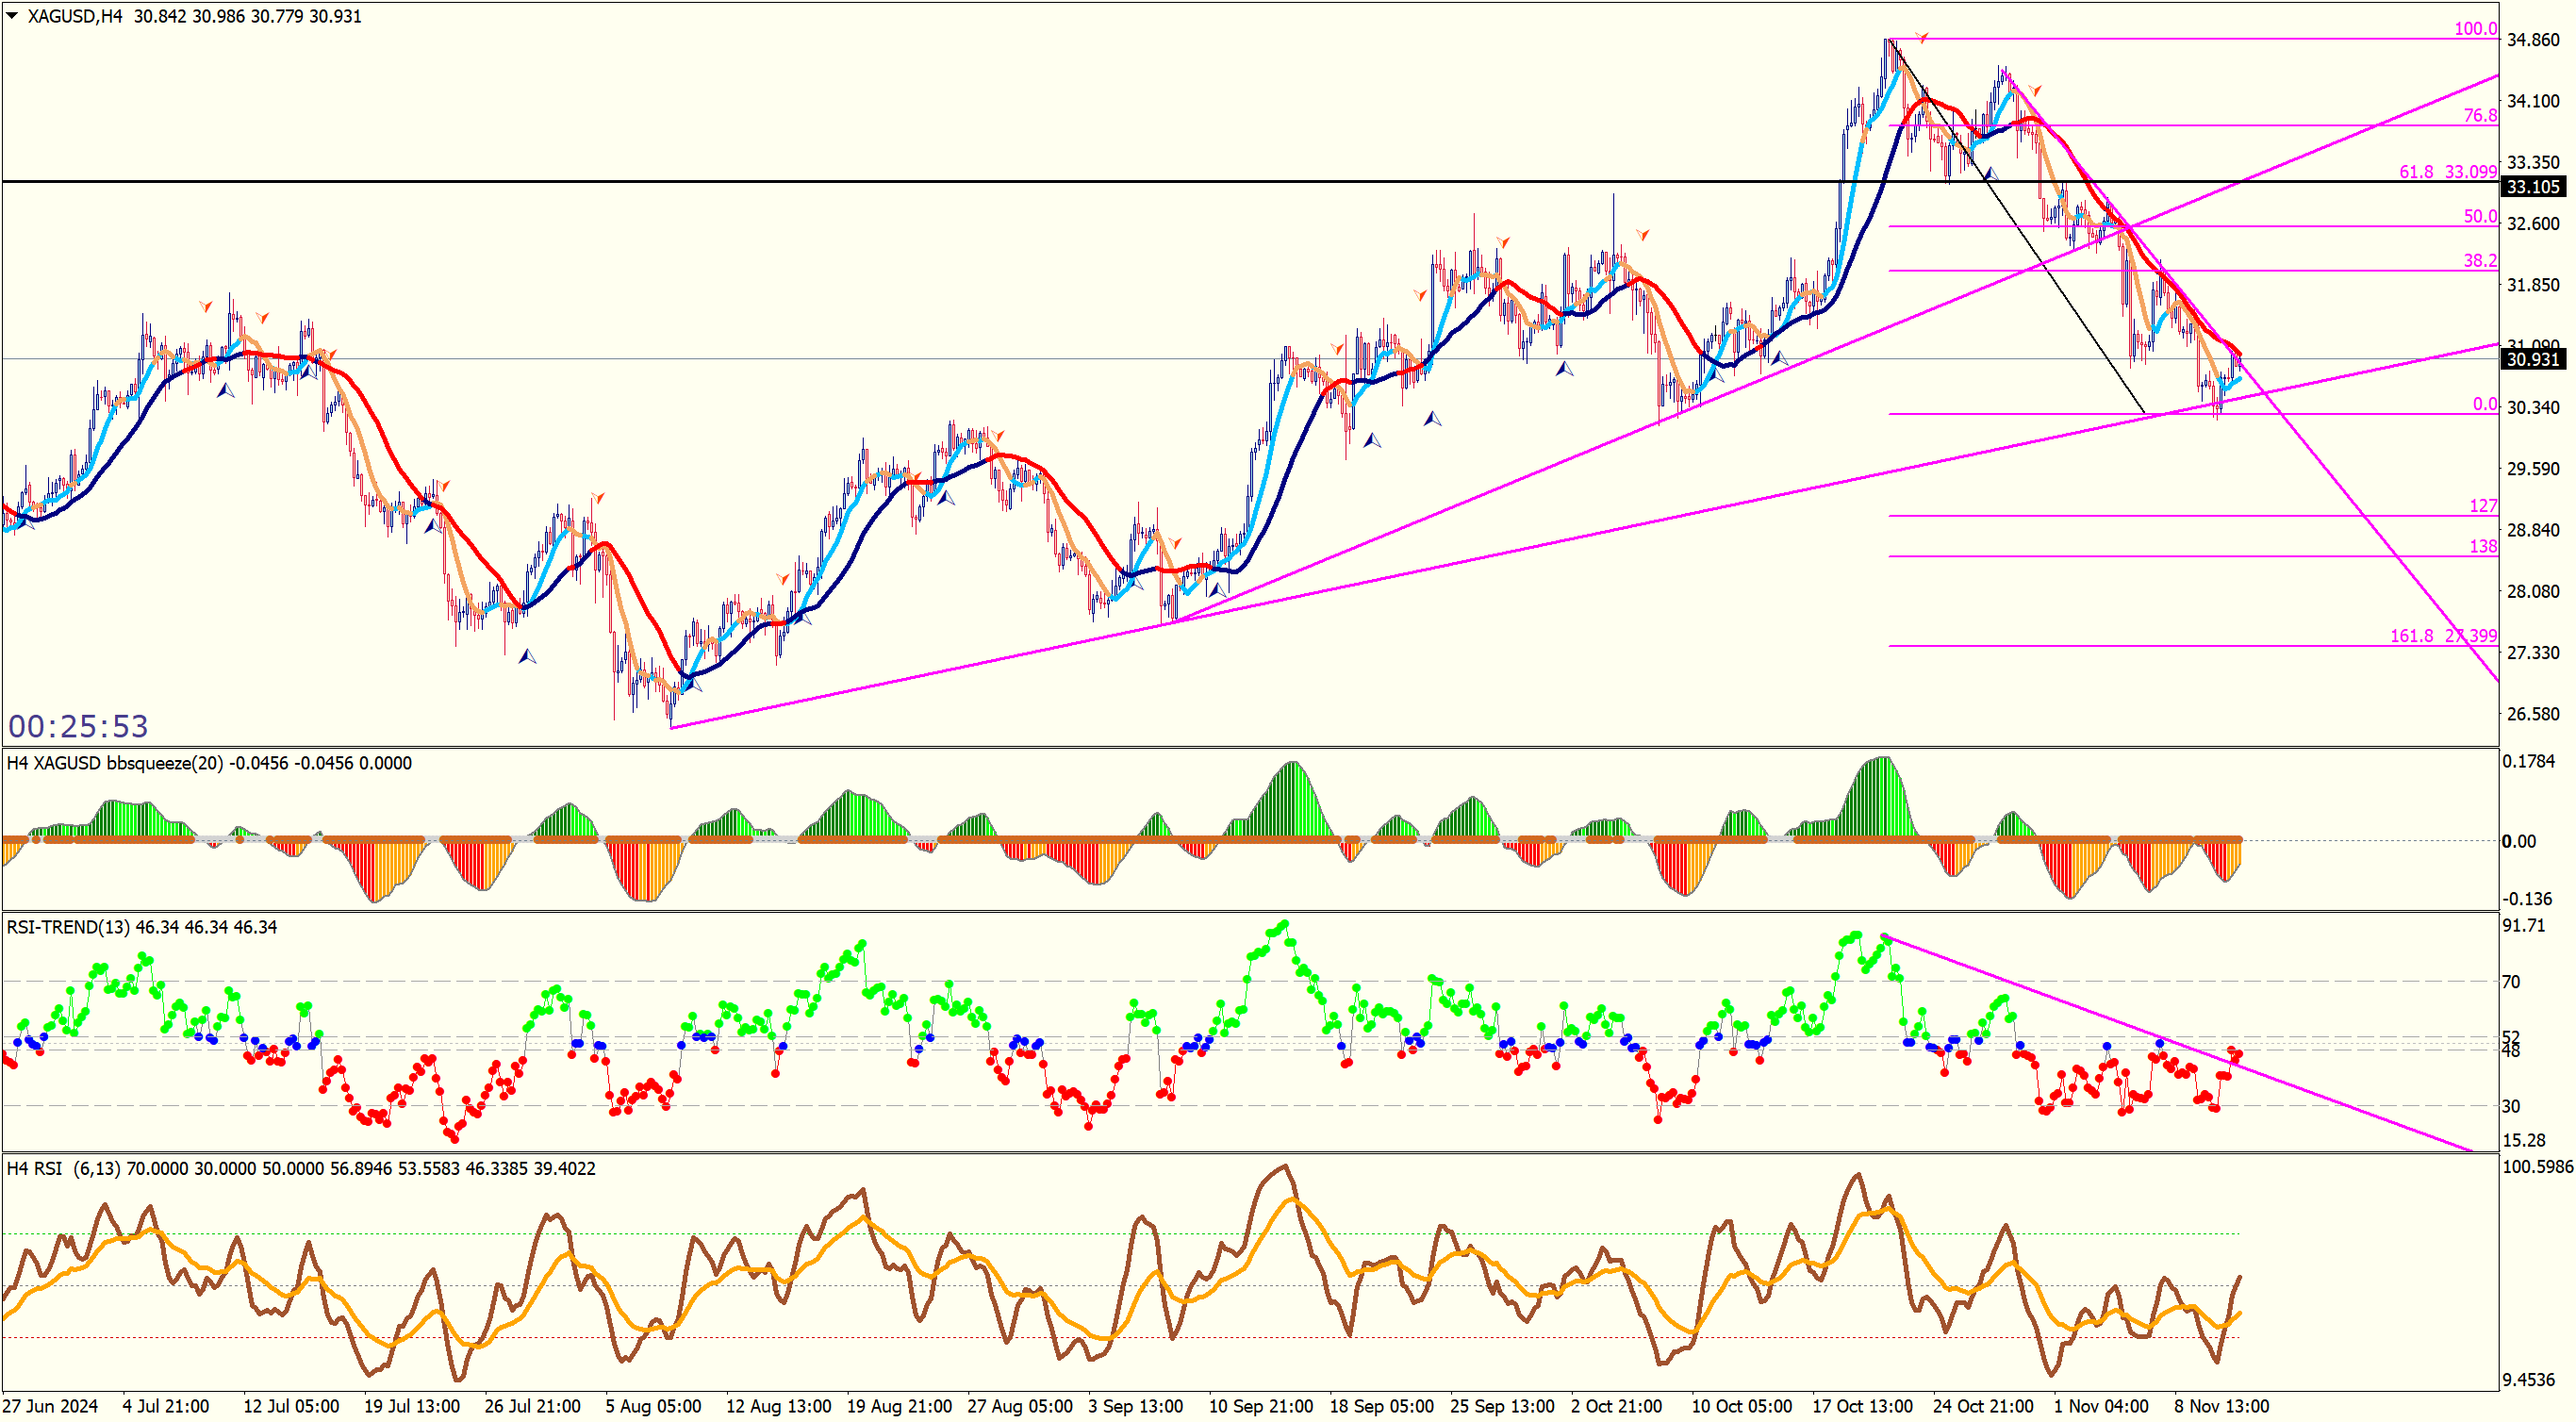The image size is (2576, 1422).
Task: Click the RSI-TREND(13) indicator title
Action: coord(141,927)
